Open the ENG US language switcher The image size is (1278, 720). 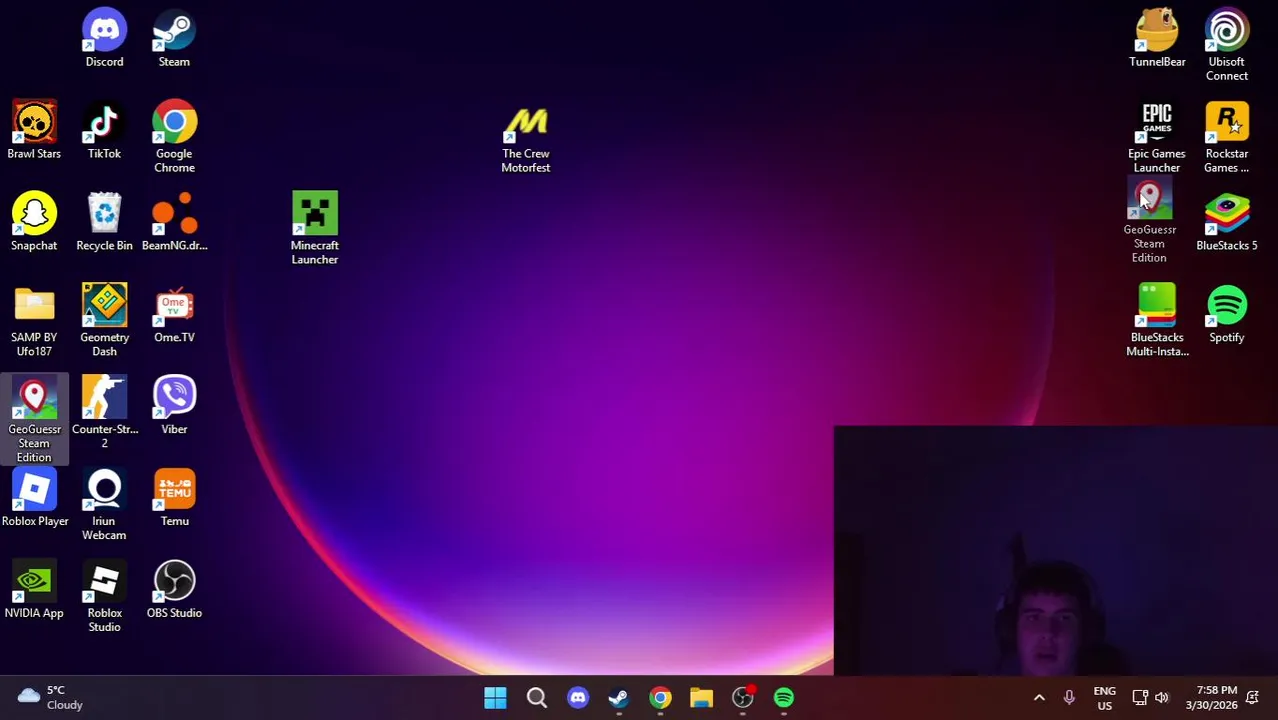point(1105,697)
